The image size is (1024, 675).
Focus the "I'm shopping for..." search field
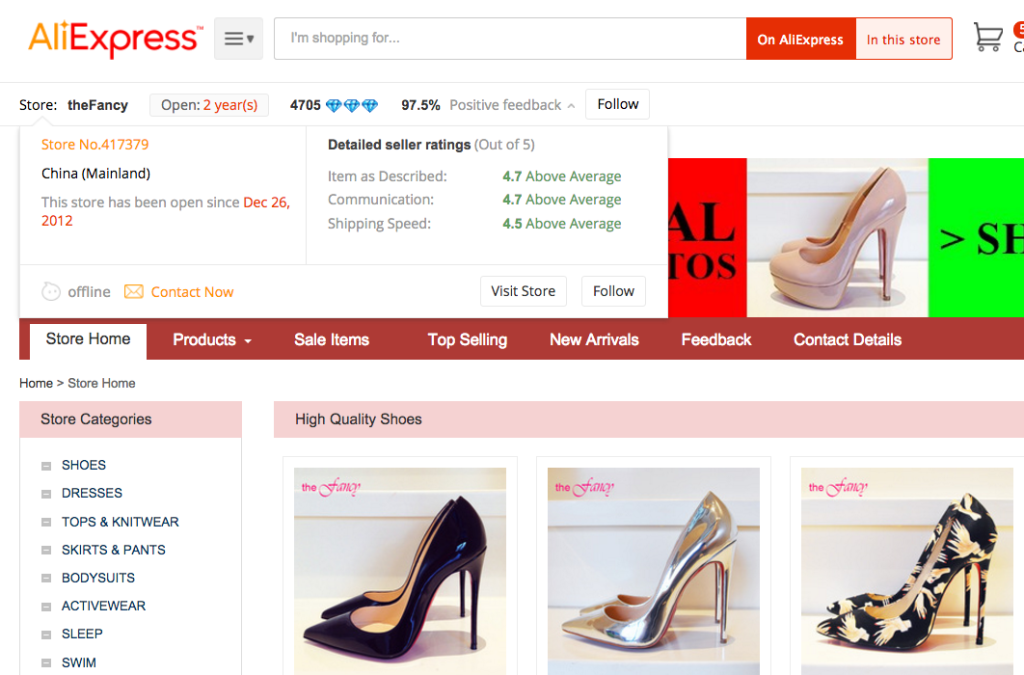510,39
